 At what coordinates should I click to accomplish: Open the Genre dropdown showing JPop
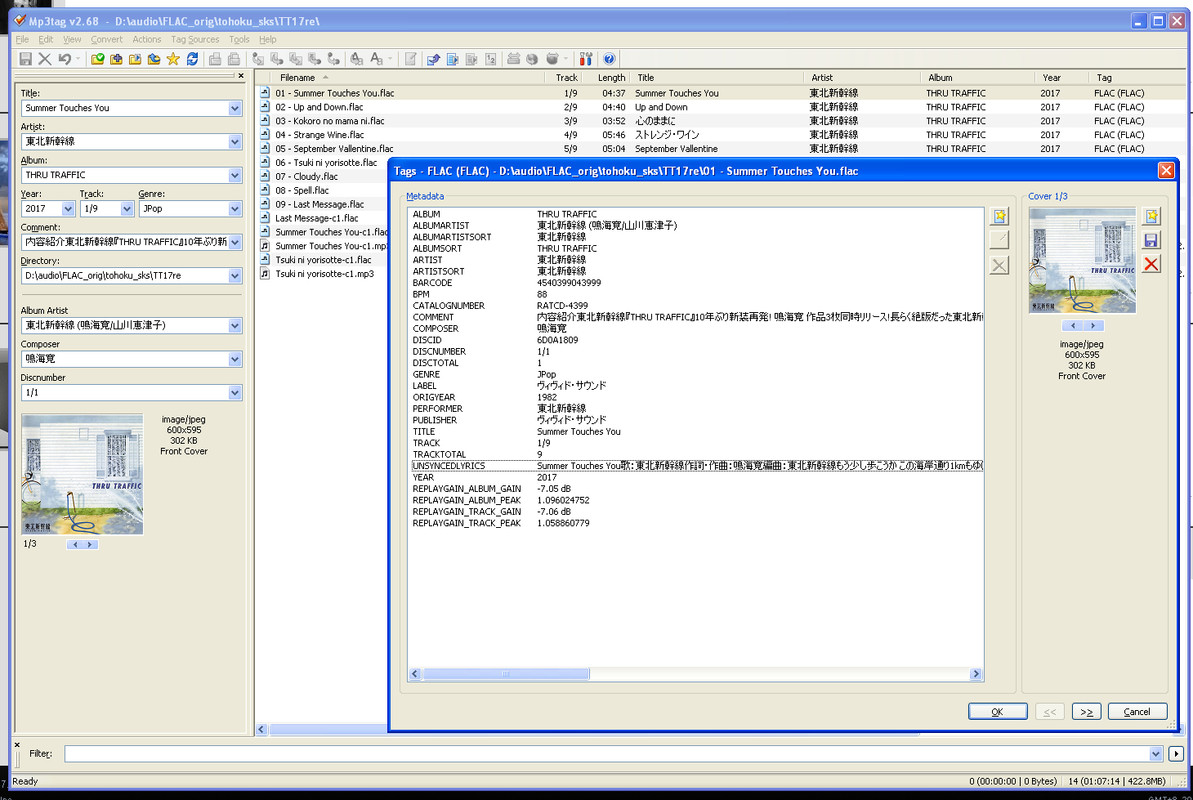pos(234,209)
